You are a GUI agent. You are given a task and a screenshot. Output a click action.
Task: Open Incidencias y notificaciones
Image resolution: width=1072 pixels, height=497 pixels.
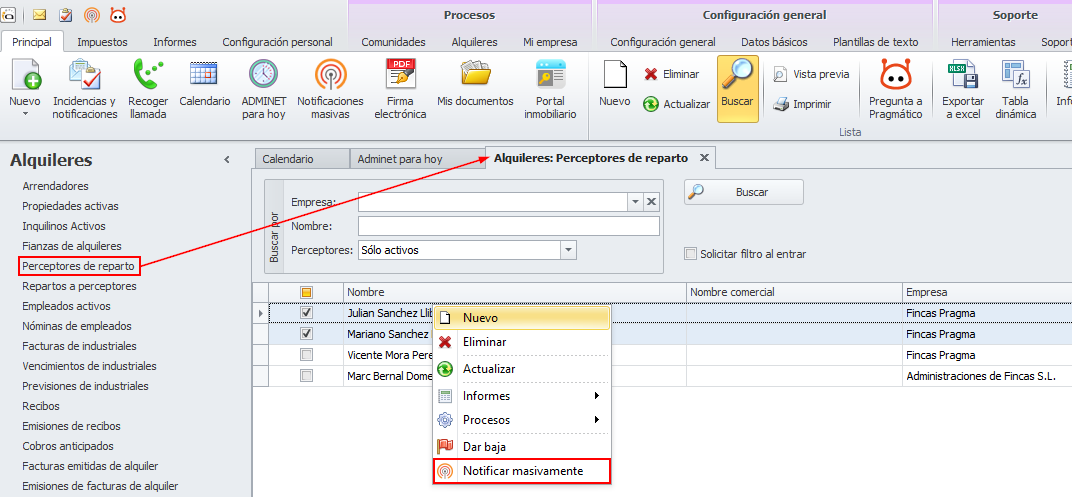tap(85, 90)
